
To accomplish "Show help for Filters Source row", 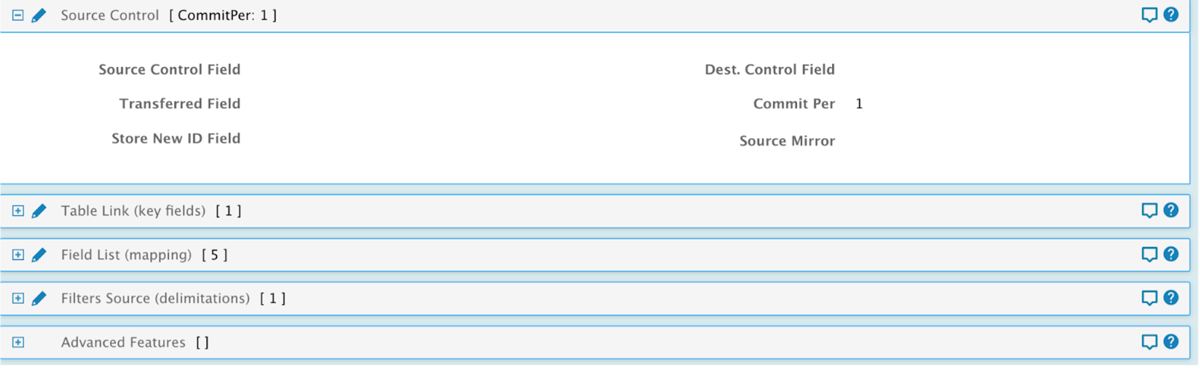I will click(x=1171, y=299).
